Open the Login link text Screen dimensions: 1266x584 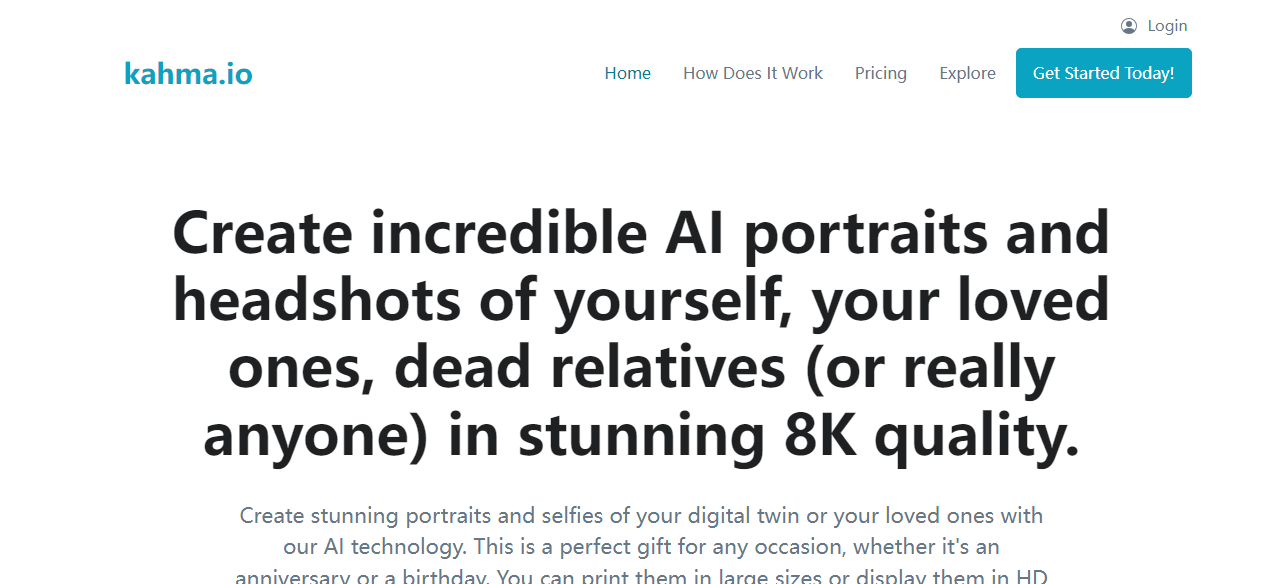[1167, 26]
